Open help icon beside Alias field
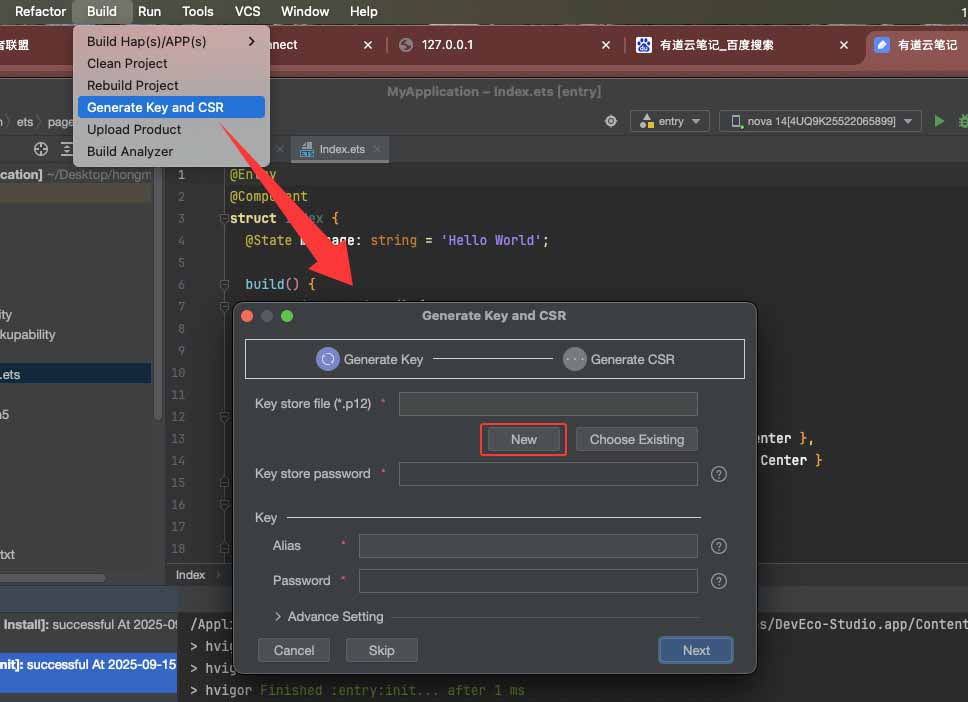Image resolution: width=968 pixels, height=702 pixels. [718, 546]
